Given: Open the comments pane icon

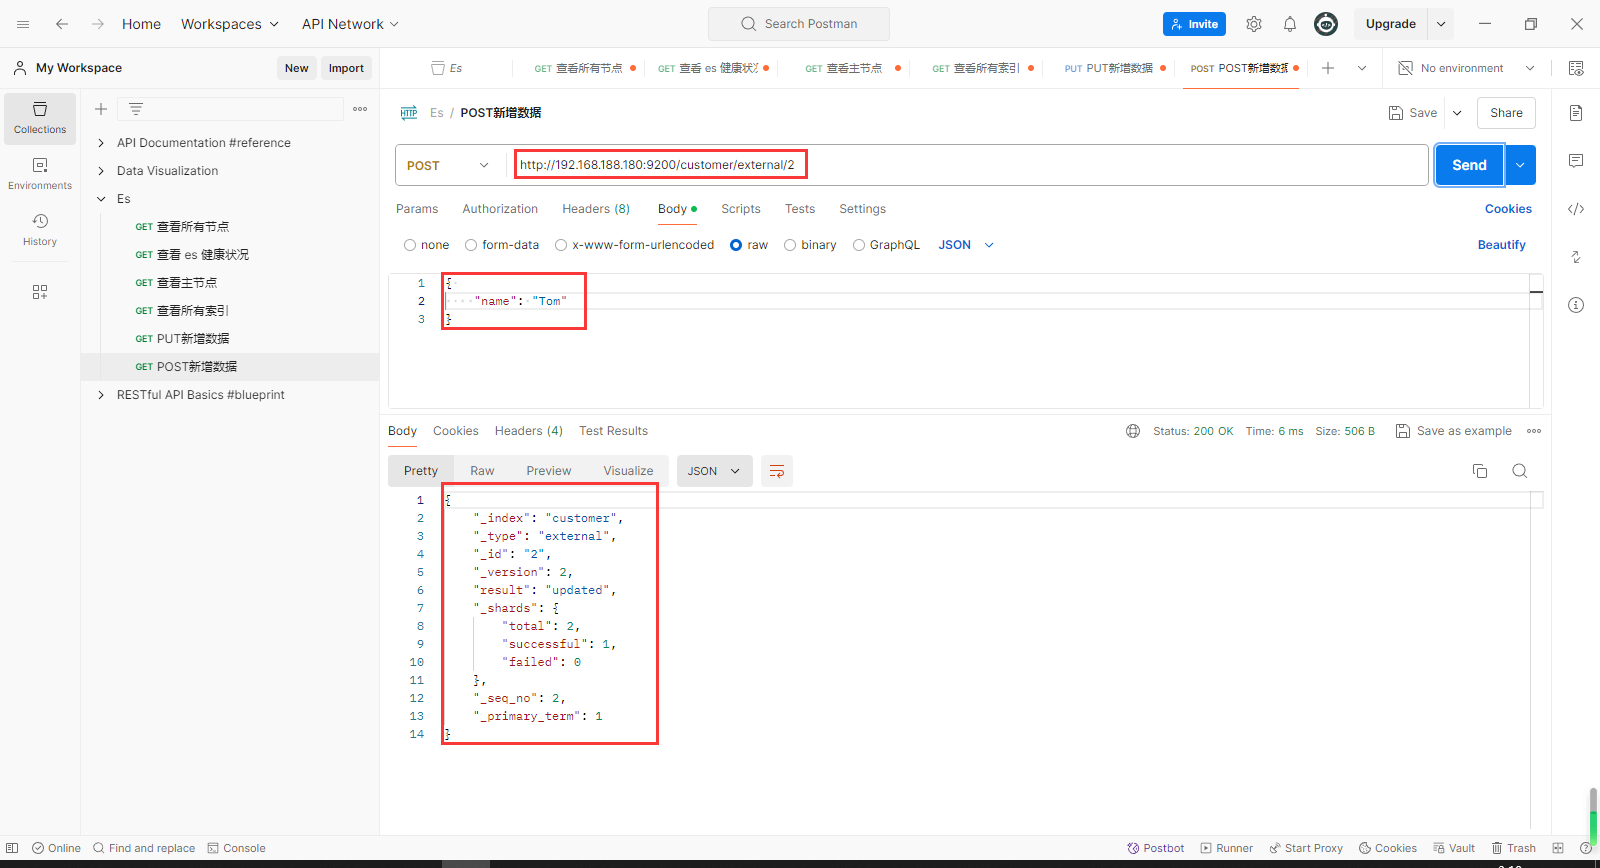Looking at the screenshot, I should (1576, 161).
